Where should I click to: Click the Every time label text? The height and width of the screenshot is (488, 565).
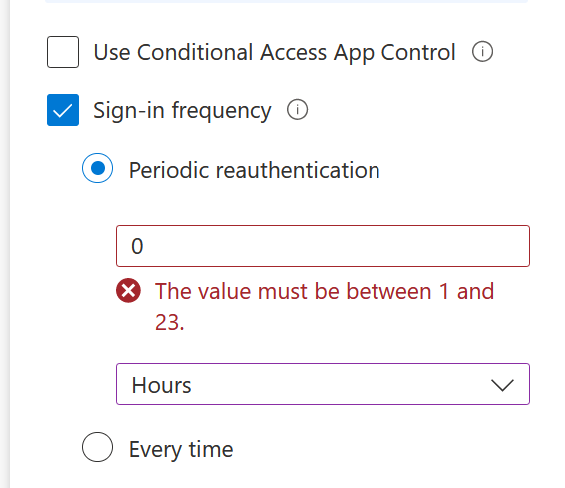[x=181, y=450]
